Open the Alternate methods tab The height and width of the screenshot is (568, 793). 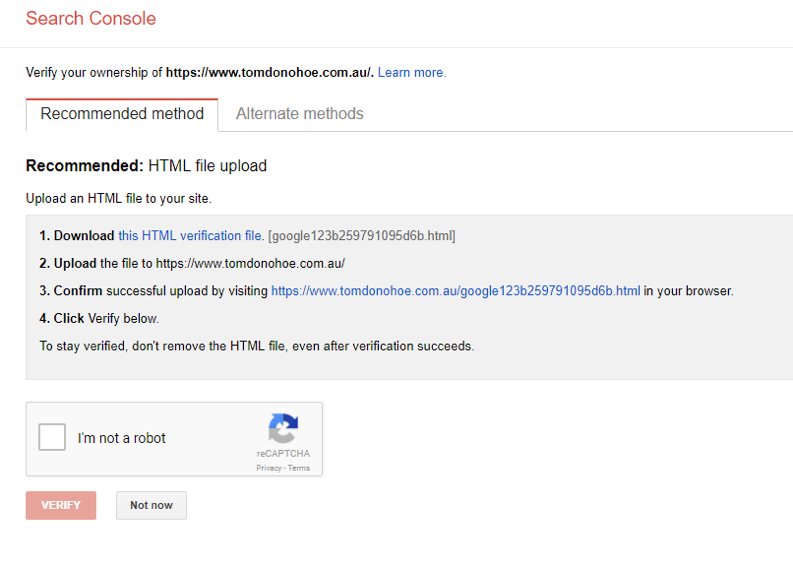(299, 114)
